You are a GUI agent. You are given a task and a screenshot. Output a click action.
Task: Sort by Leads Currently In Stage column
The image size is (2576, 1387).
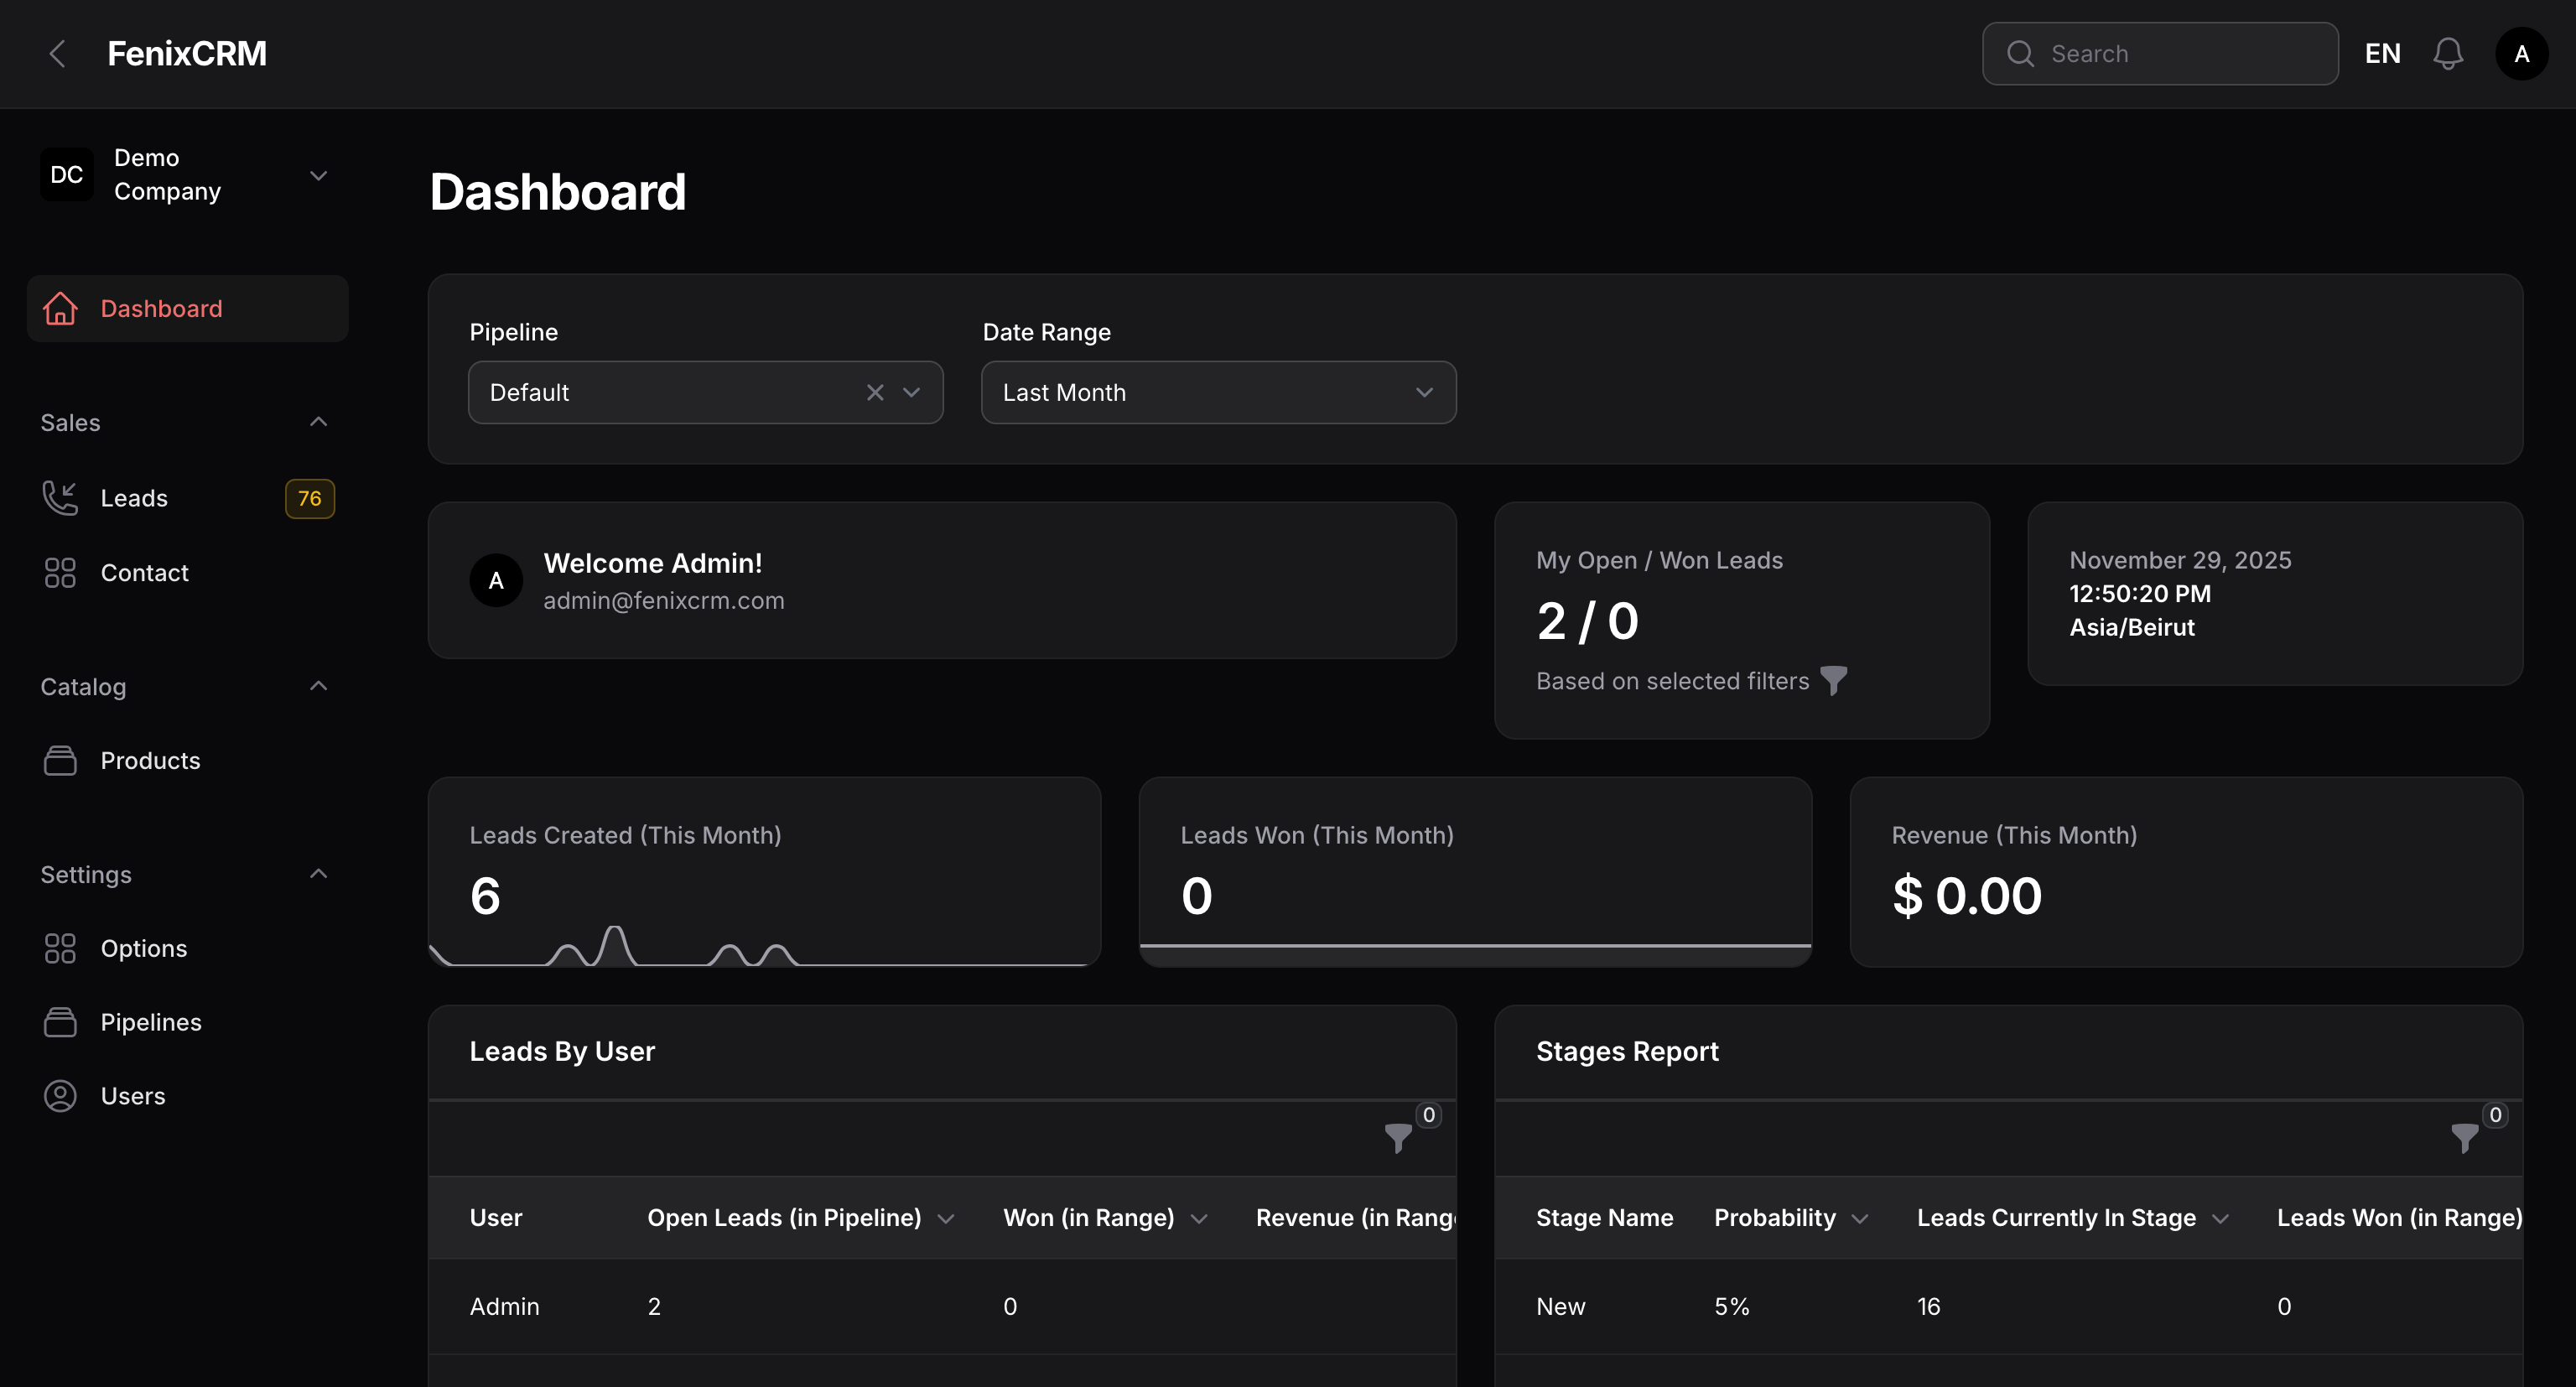pos(2072,1218)
